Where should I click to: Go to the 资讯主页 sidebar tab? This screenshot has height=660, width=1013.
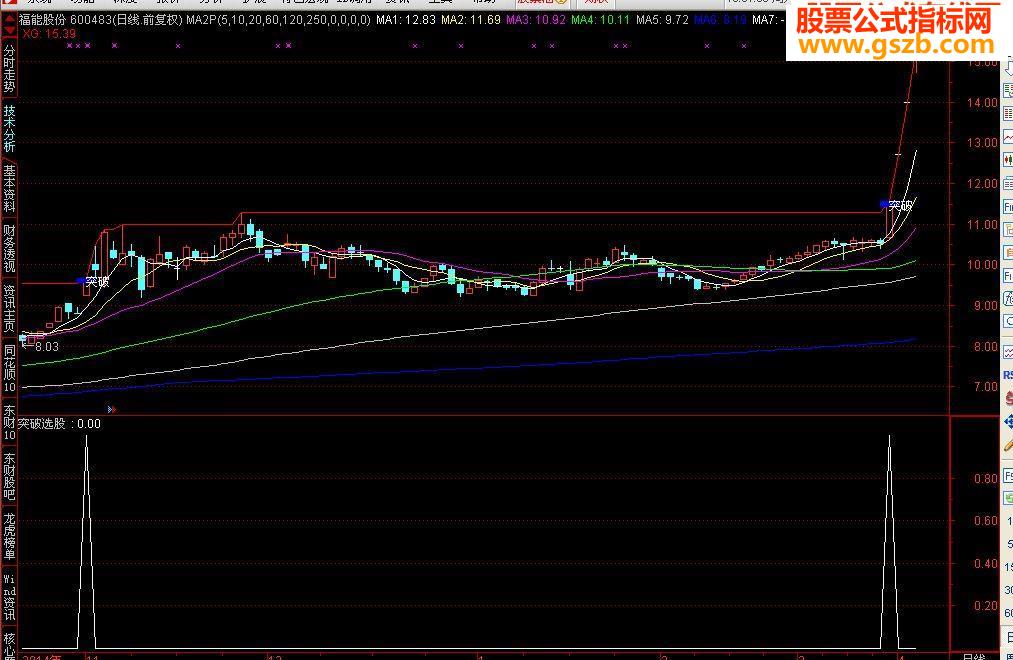click(x=9, y=308)
